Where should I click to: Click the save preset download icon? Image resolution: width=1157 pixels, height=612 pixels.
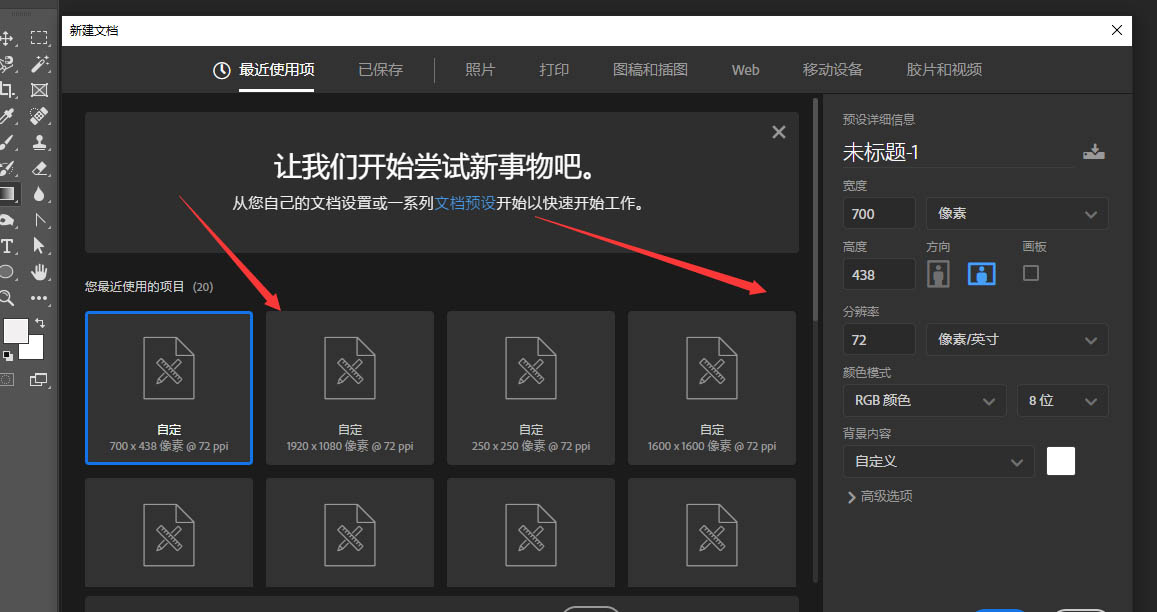(x=1094, y=150)
